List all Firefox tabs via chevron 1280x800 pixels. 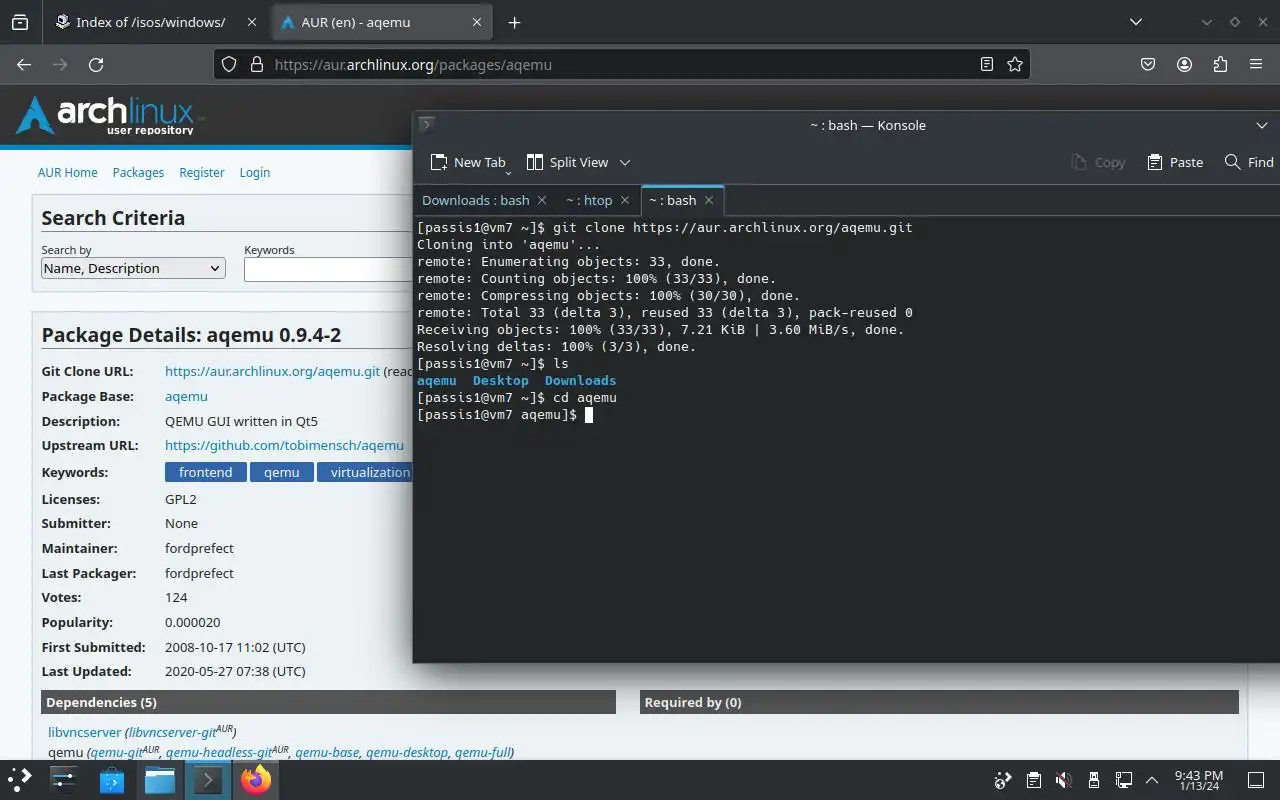pyautogui.click(x=1135, y=22)
